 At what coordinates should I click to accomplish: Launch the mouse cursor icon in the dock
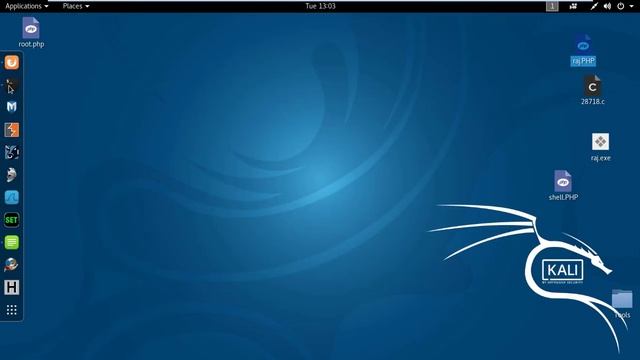[11, 86]
